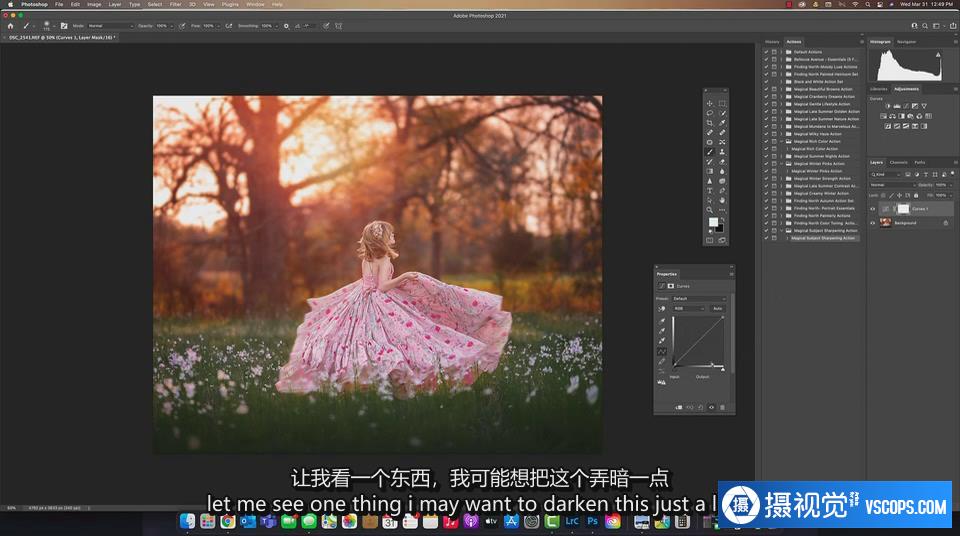Open Photoshop from the Dock
This screenshot has height=536, width=960.
point(592,521)
